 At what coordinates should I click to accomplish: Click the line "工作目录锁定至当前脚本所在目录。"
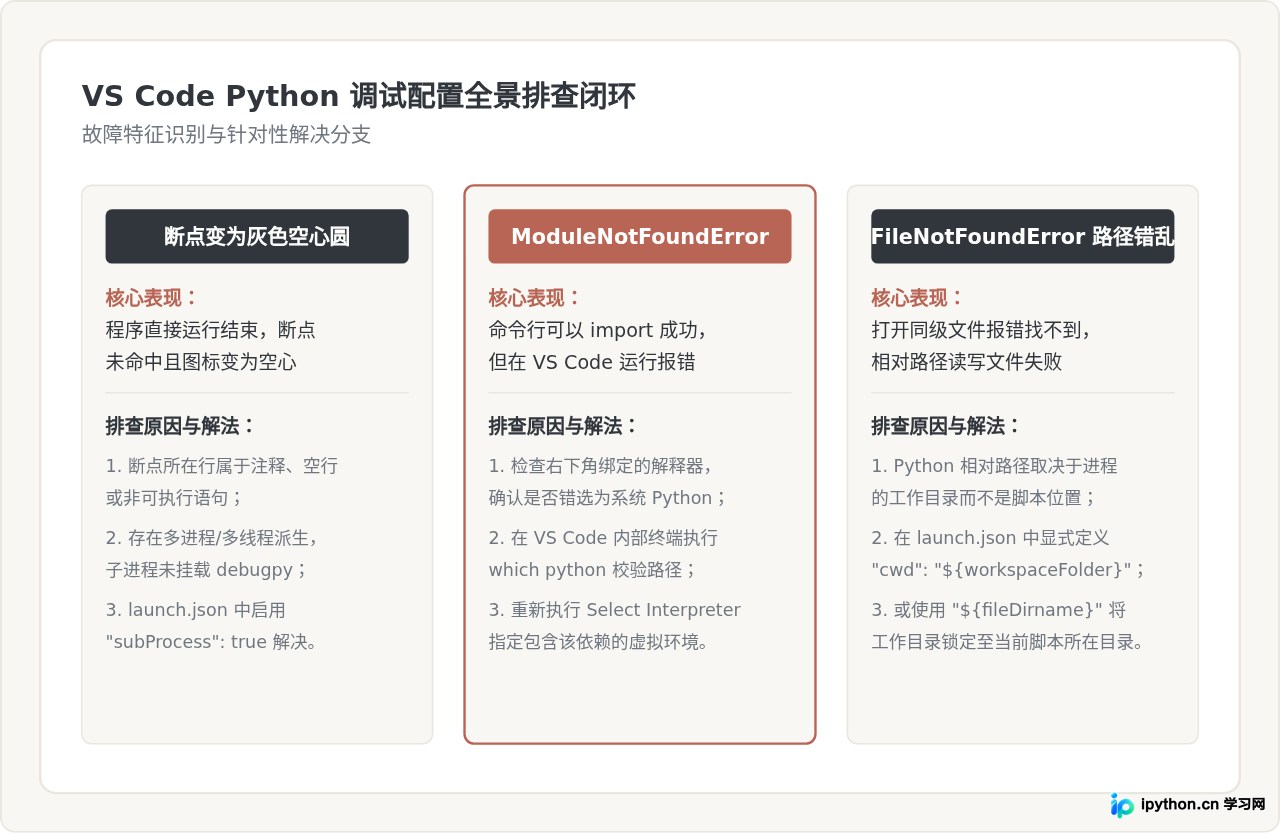(x=1008, y=642)
